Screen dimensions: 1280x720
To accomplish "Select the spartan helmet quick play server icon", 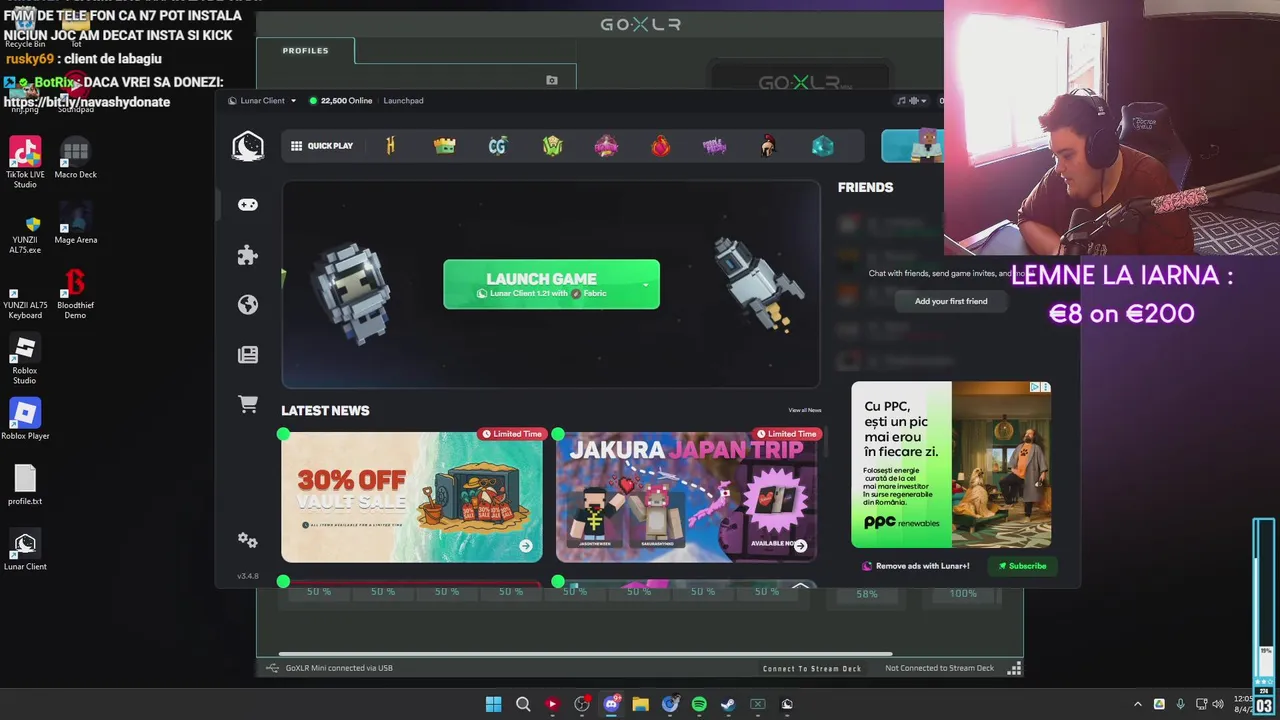I will click(768, 146).
